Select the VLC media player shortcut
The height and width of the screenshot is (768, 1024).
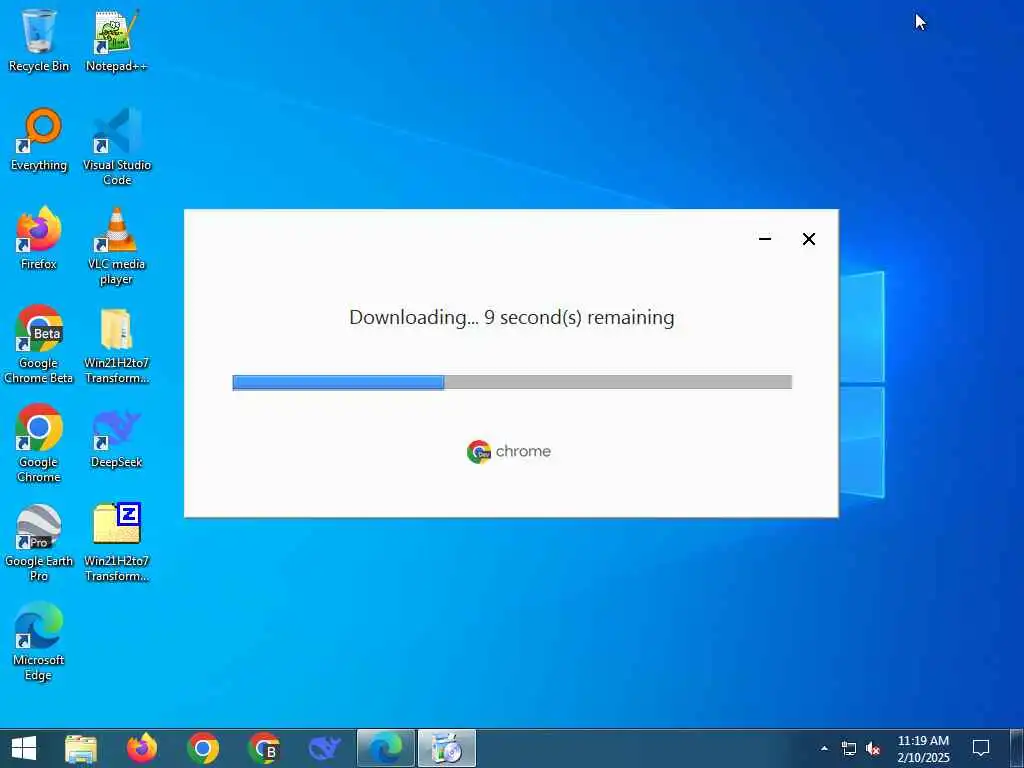point(116,246)
